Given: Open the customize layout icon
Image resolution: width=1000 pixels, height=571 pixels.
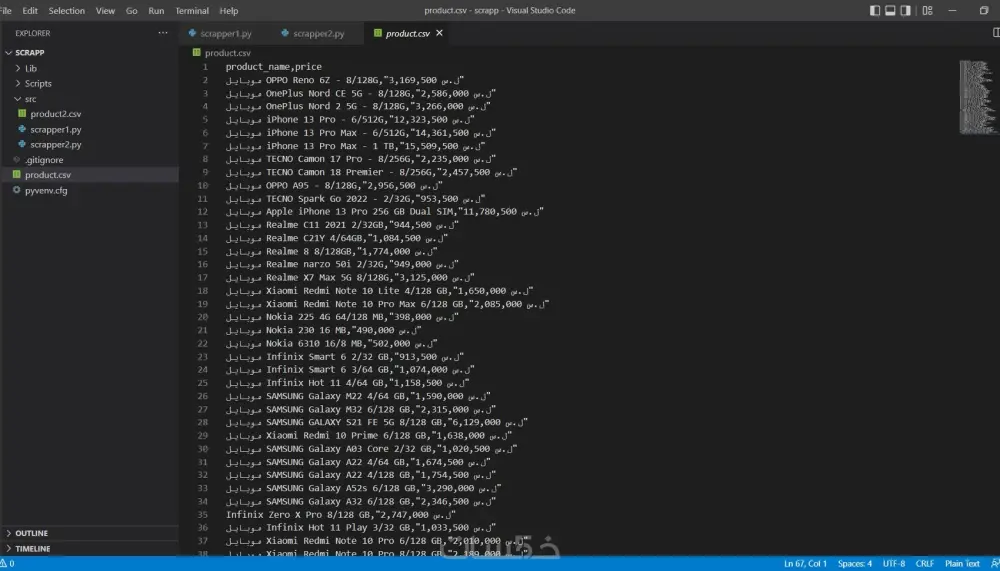Looking at the screenshot, I should [x=927, y=11].
